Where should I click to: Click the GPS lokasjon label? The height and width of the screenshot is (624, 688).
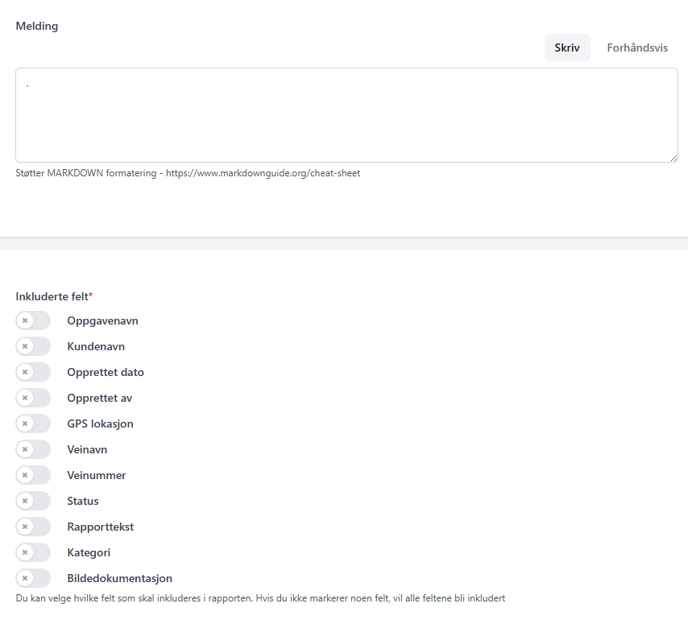(100, 424)
